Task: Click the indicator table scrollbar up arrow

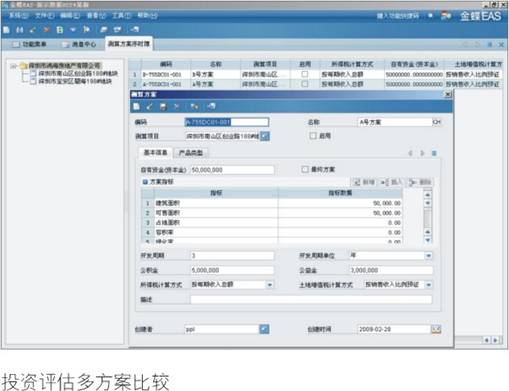Action: 428,194
